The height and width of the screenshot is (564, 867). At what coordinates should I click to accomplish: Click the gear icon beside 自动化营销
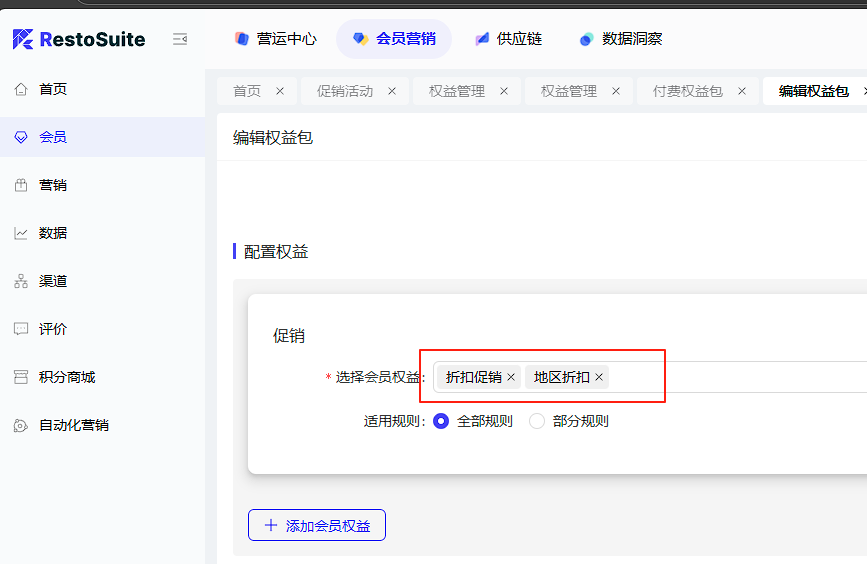coord(21,425)
